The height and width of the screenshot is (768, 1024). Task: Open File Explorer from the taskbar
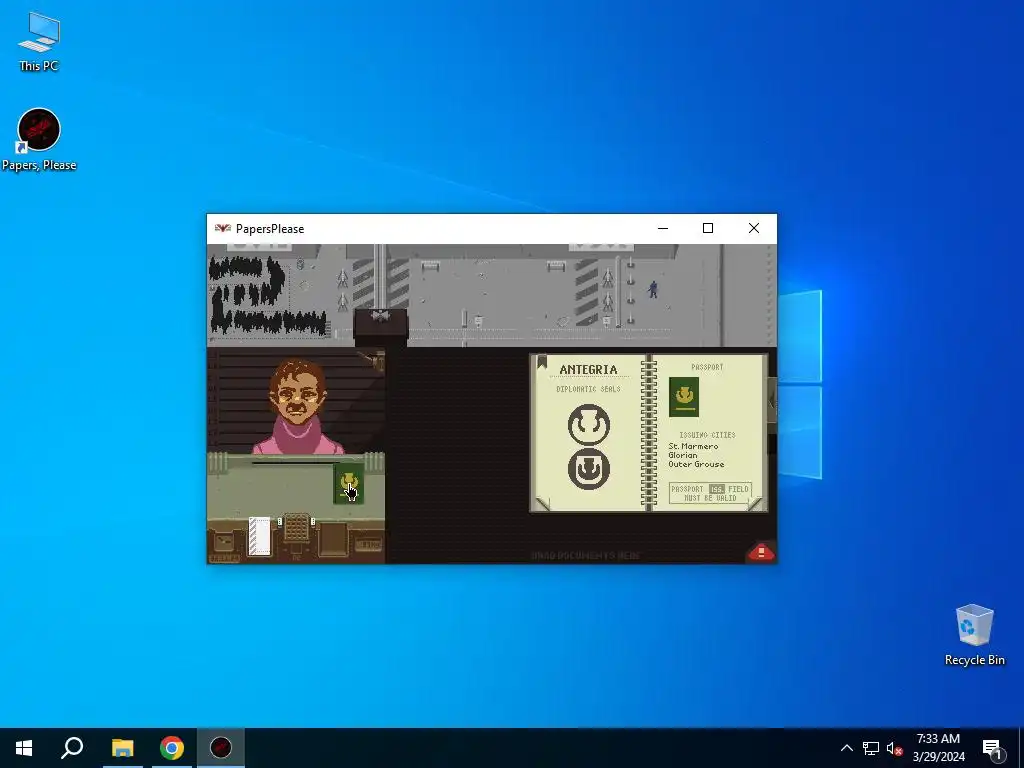pos(122,748)
